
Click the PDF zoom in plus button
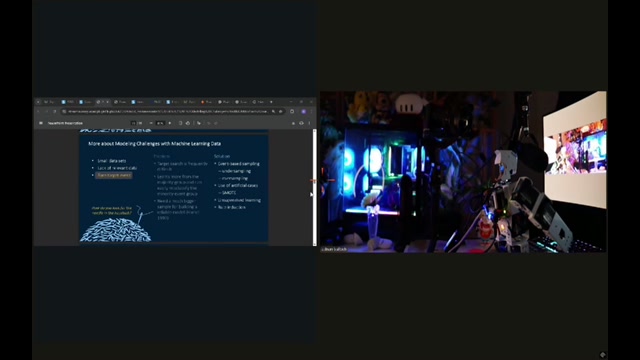coord(170,123)
